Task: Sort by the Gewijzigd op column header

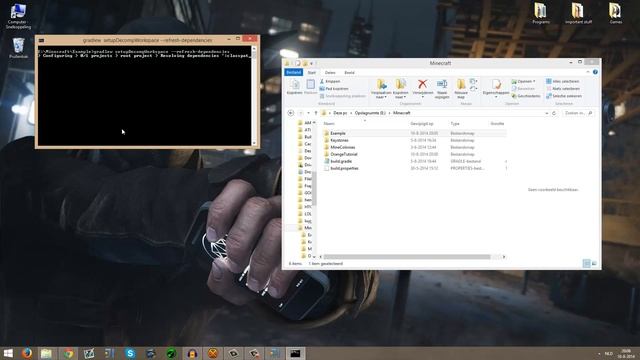Action: 422,124
